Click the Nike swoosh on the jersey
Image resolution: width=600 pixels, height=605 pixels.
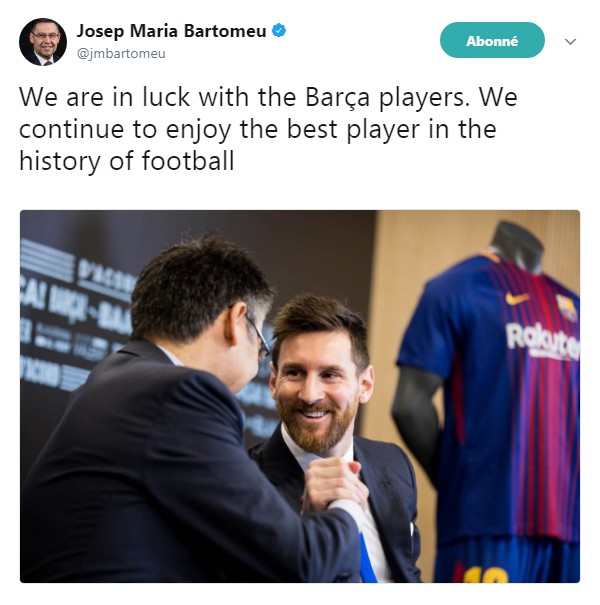coord(517,298)
